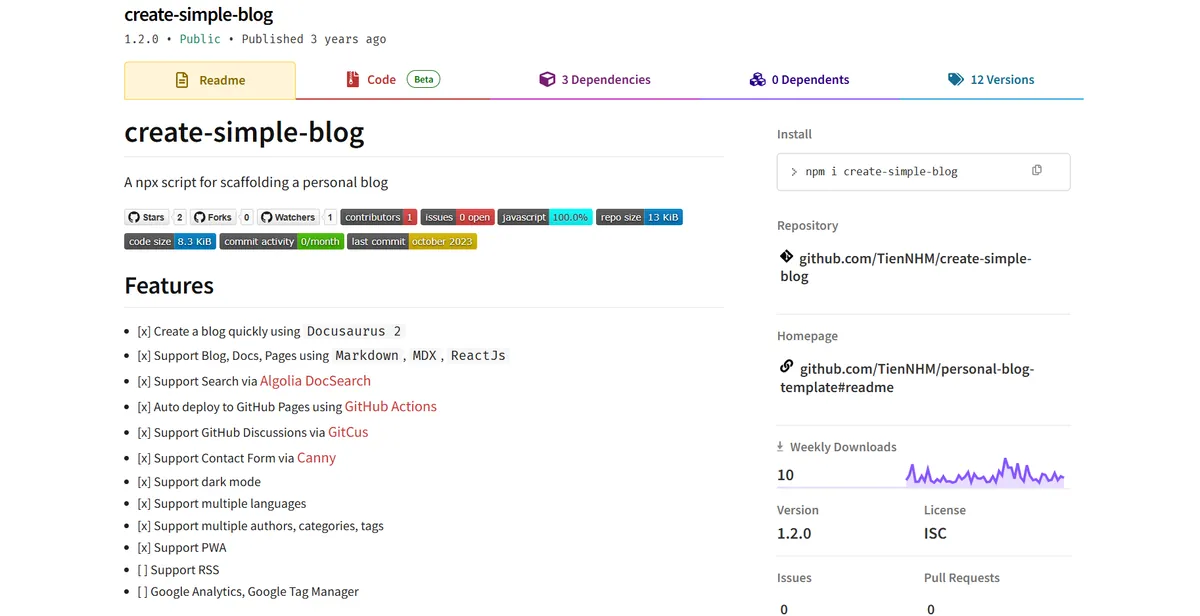Click 'Google Analytics, Google Tag Manager' item
This screenshot has width=1200, height=616.
(248, 592)
